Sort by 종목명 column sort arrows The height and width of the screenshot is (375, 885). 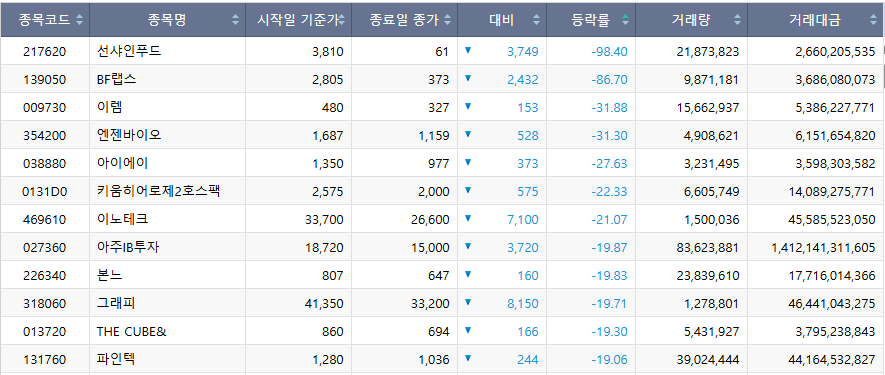[235, 20]
